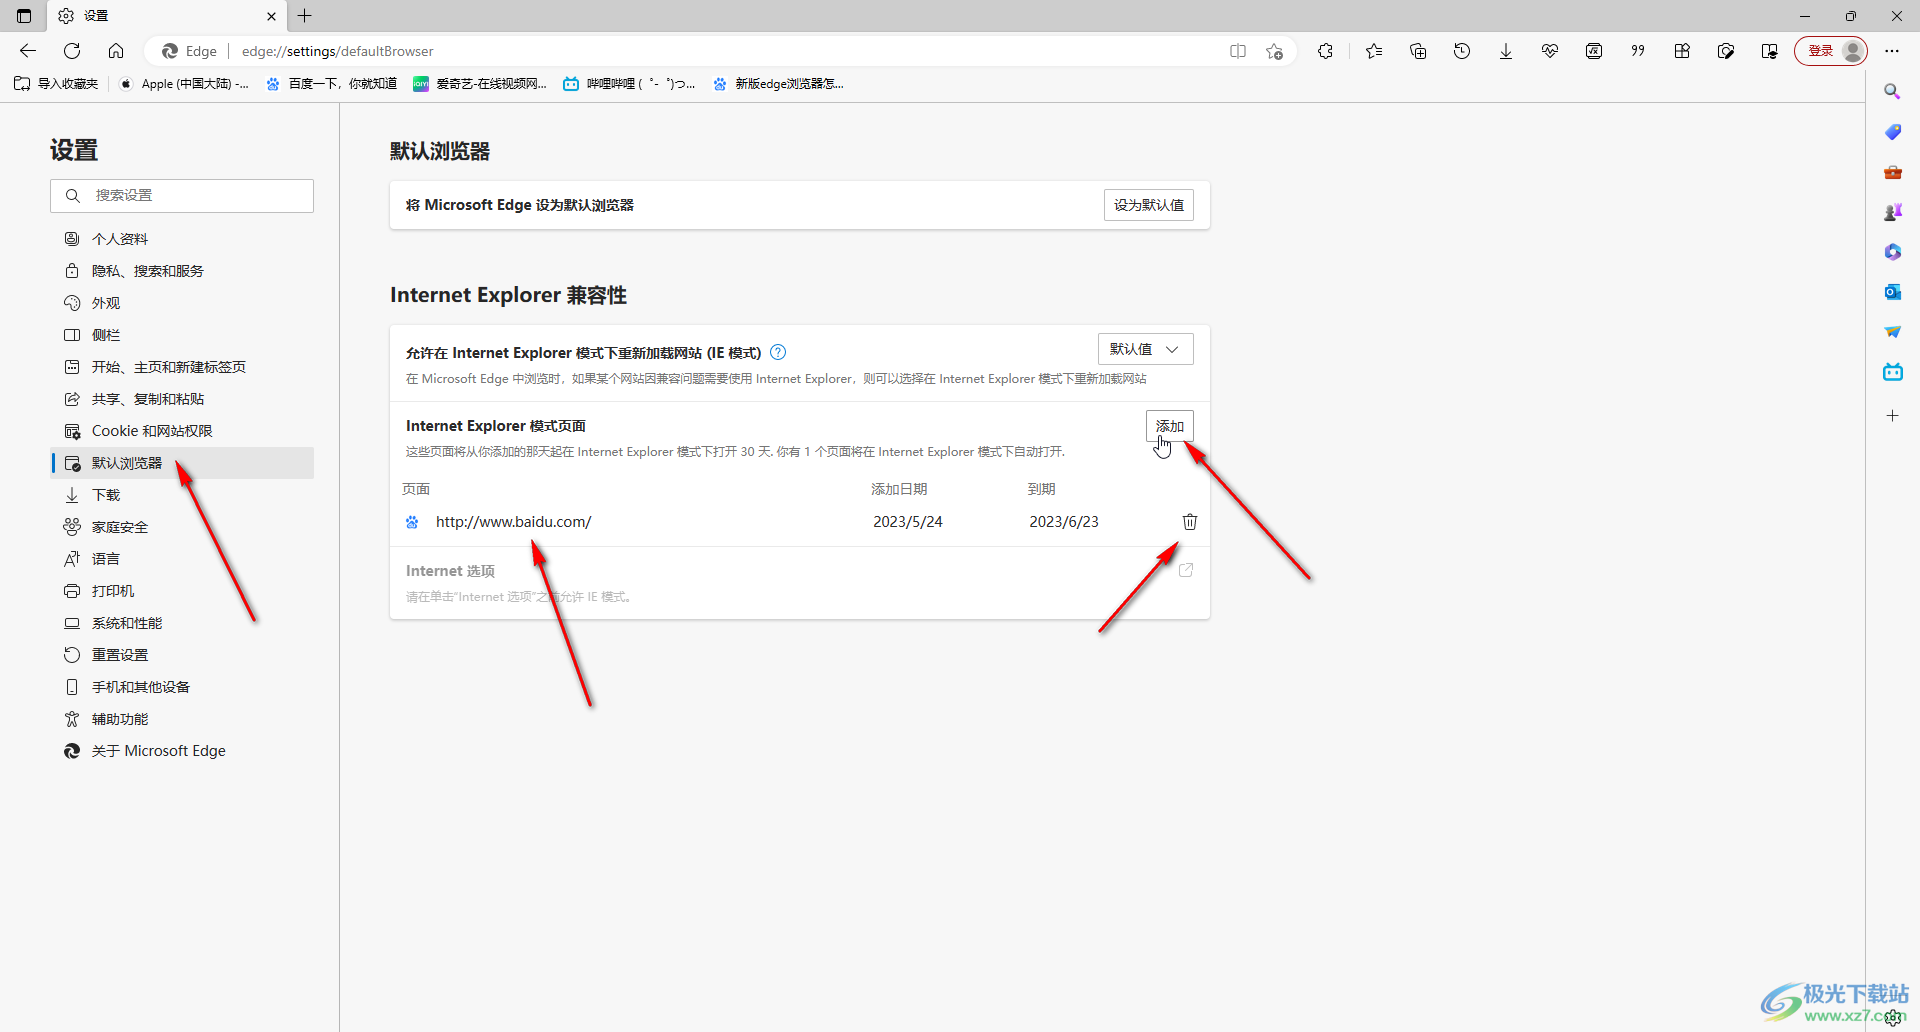The height and width of the screenshot is (1032, 1920).
Task: Open the tab actions menu icon
Action: pyautogui.click(x=24, y=16)
